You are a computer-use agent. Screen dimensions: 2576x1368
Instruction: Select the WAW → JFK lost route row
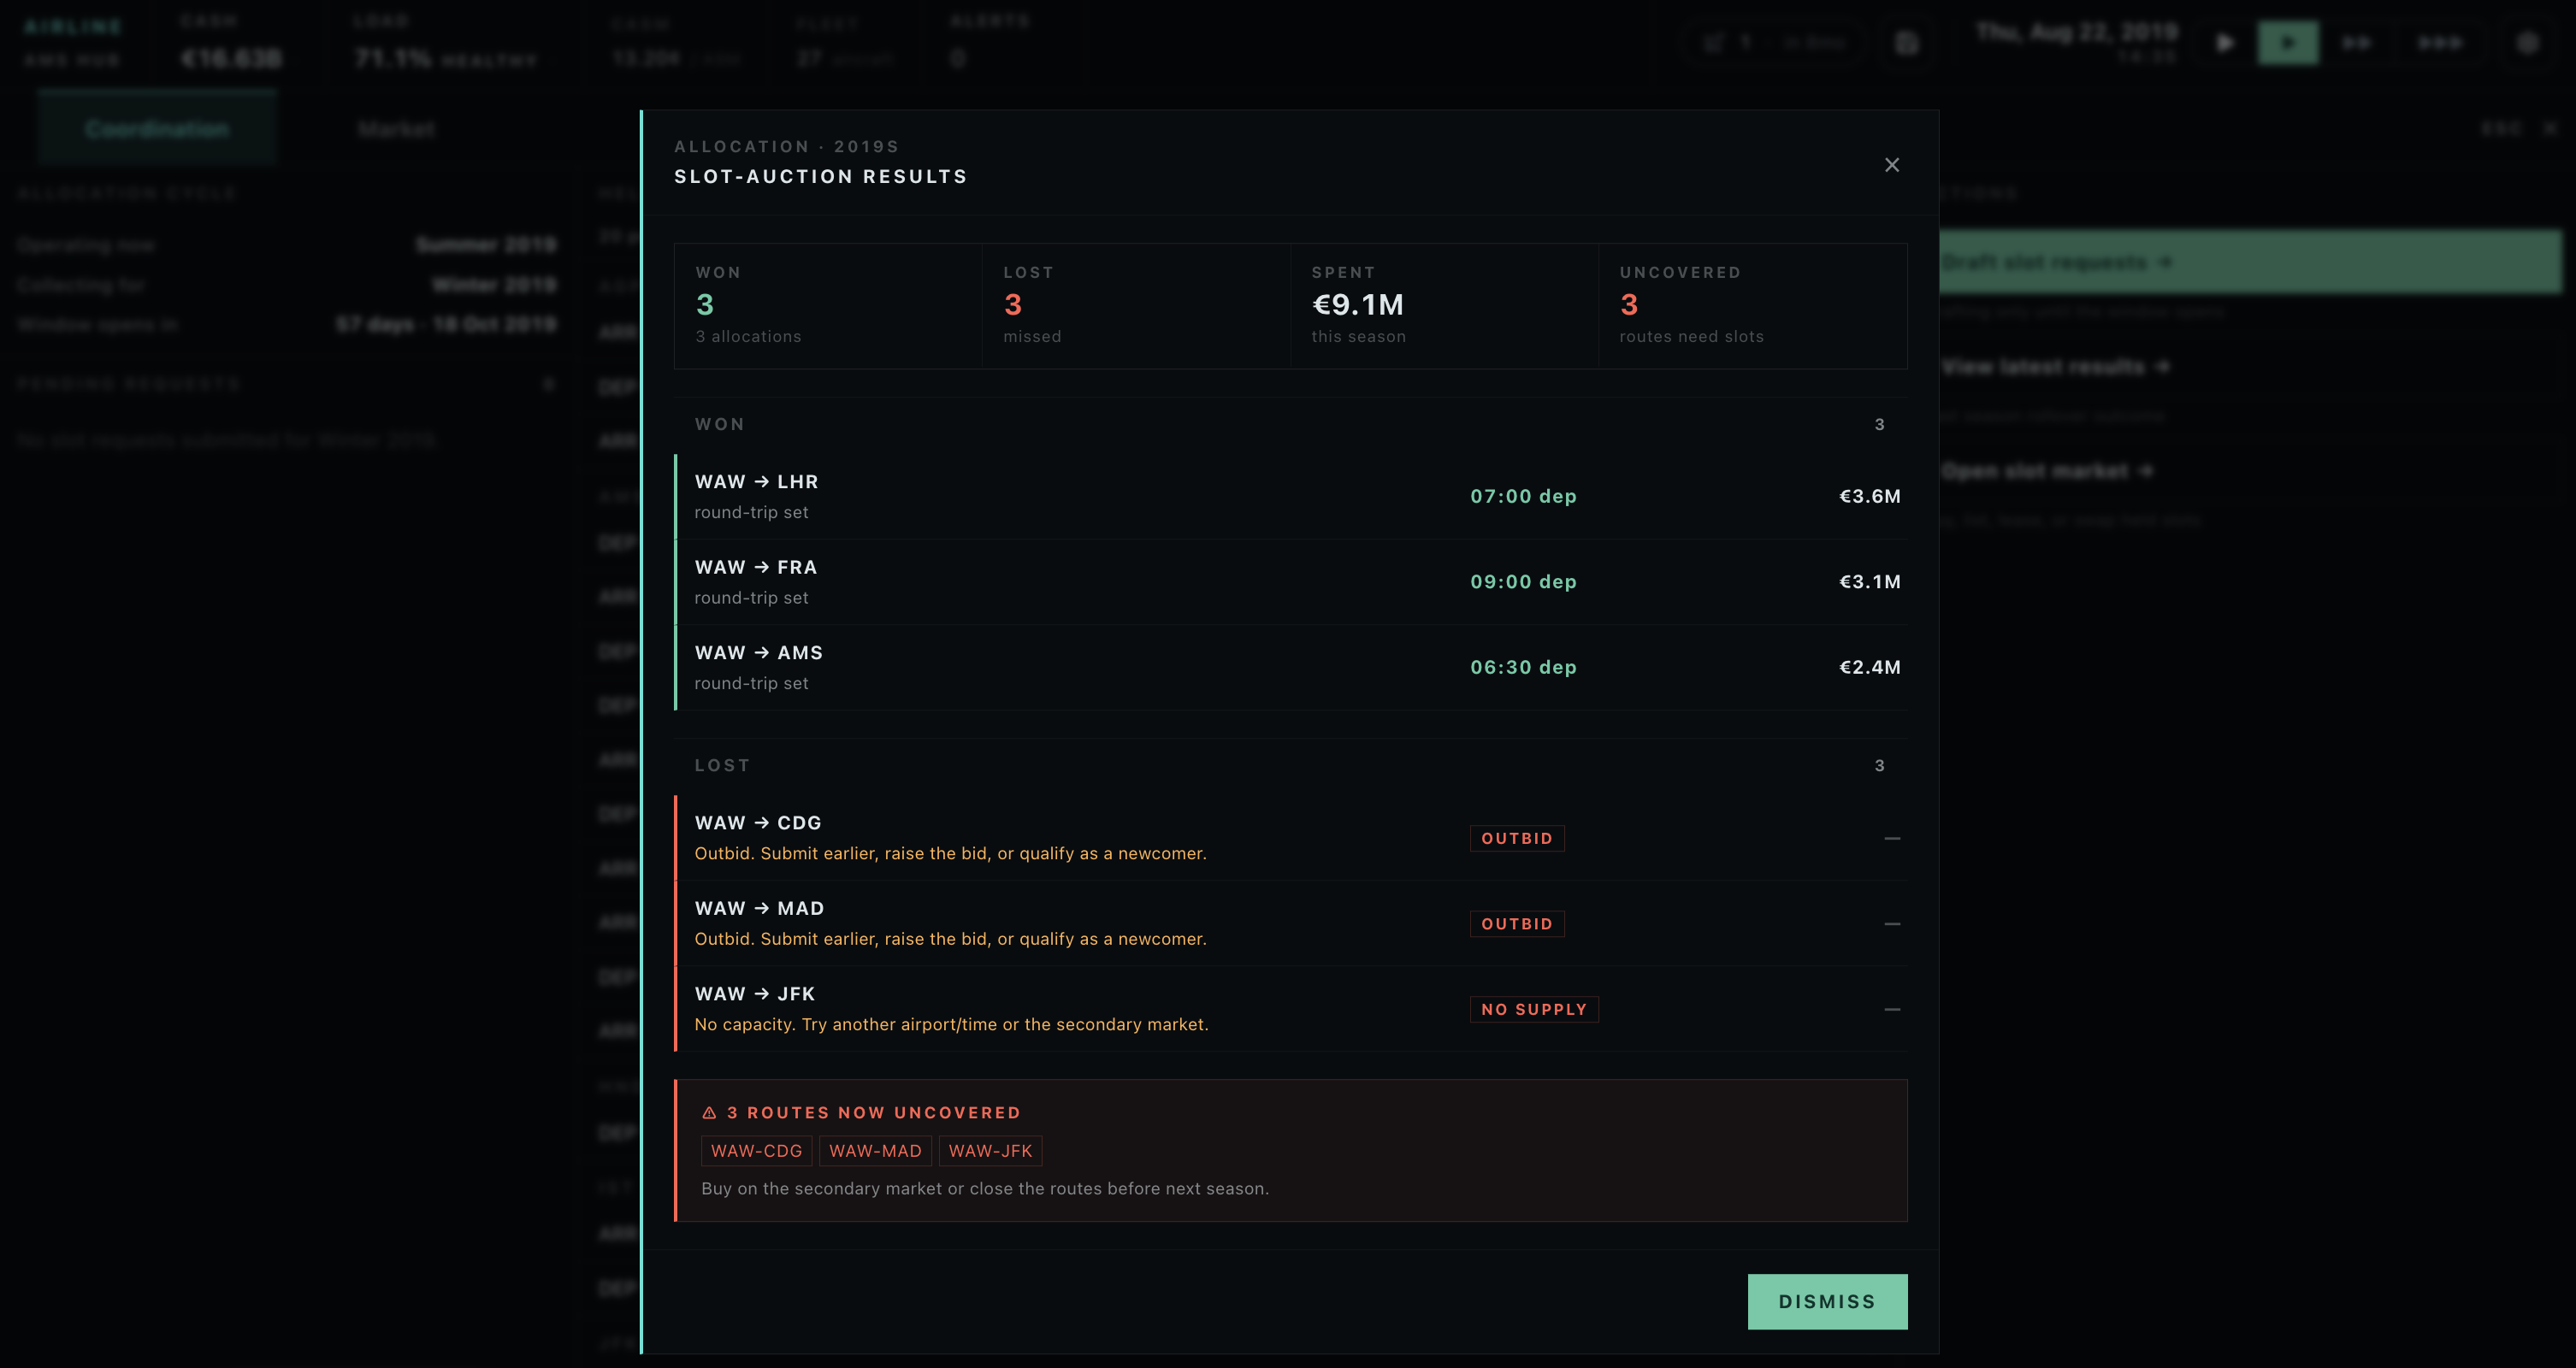click(1290, 1009)
